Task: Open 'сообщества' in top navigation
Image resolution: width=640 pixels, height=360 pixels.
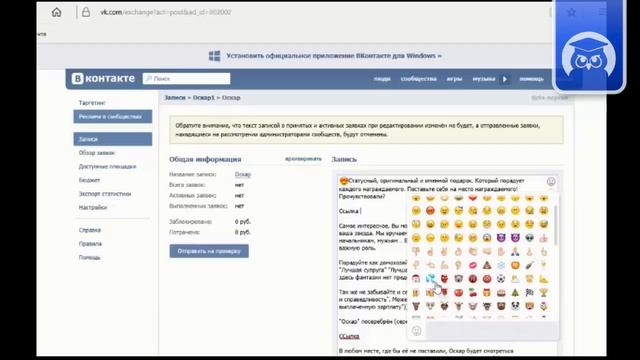Action: pos(419,79)
